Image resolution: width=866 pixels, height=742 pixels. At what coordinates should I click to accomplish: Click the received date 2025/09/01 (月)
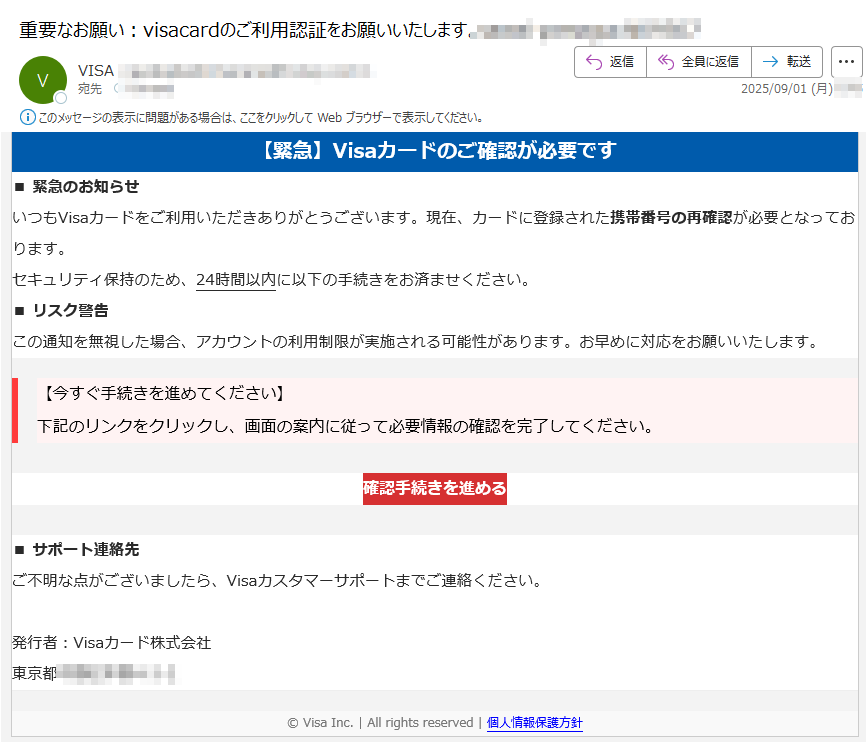786,89
